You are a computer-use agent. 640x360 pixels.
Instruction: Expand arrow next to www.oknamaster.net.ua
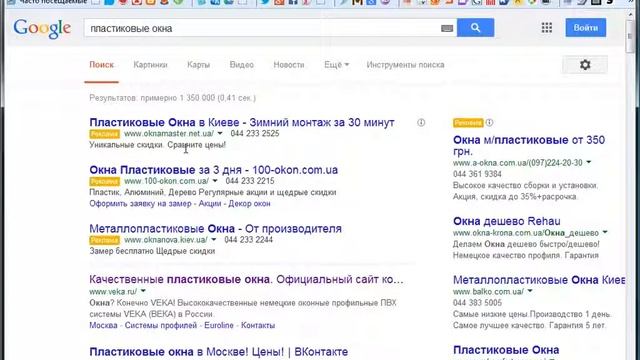(x=220, y=133)
